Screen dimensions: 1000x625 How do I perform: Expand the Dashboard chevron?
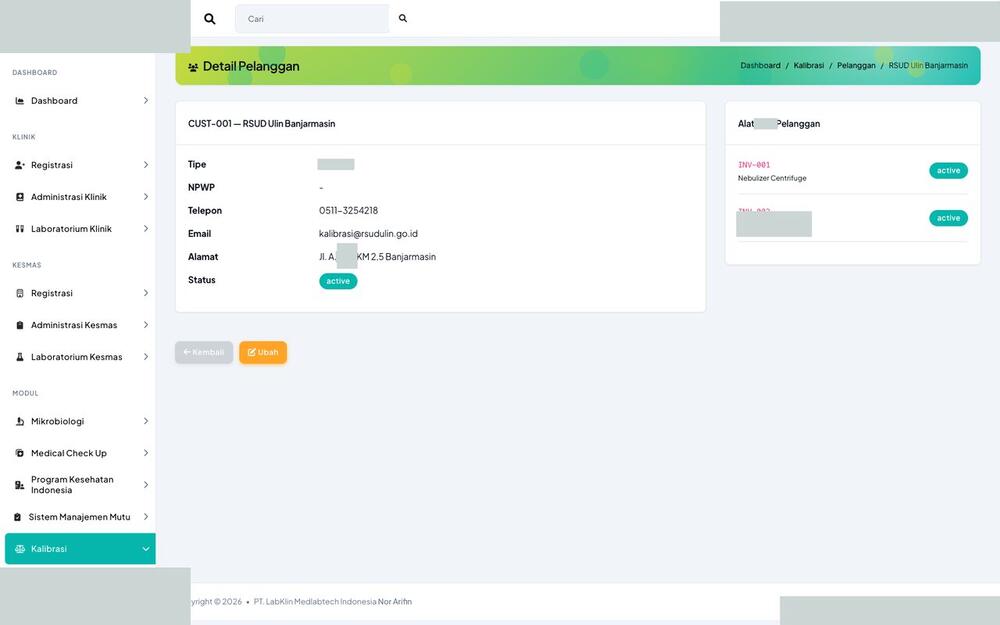click(x=145, y=101)
